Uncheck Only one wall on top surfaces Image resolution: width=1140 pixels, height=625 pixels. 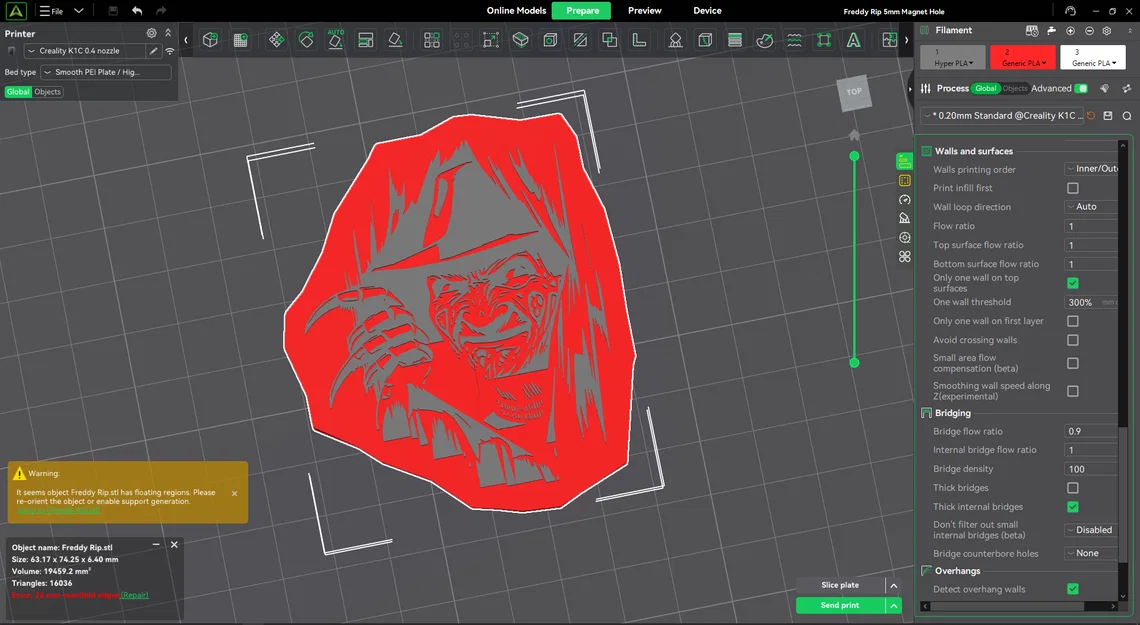1072,283
